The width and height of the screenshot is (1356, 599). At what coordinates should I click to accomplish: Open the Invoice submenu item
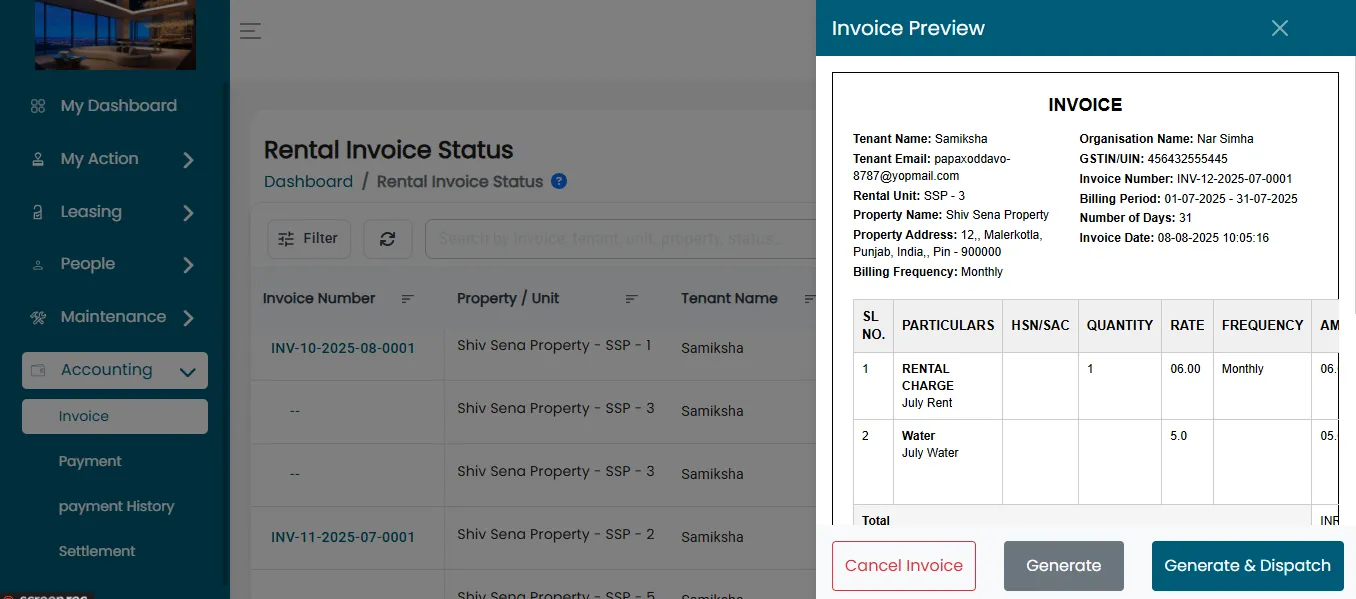click(x=115, y=417)
